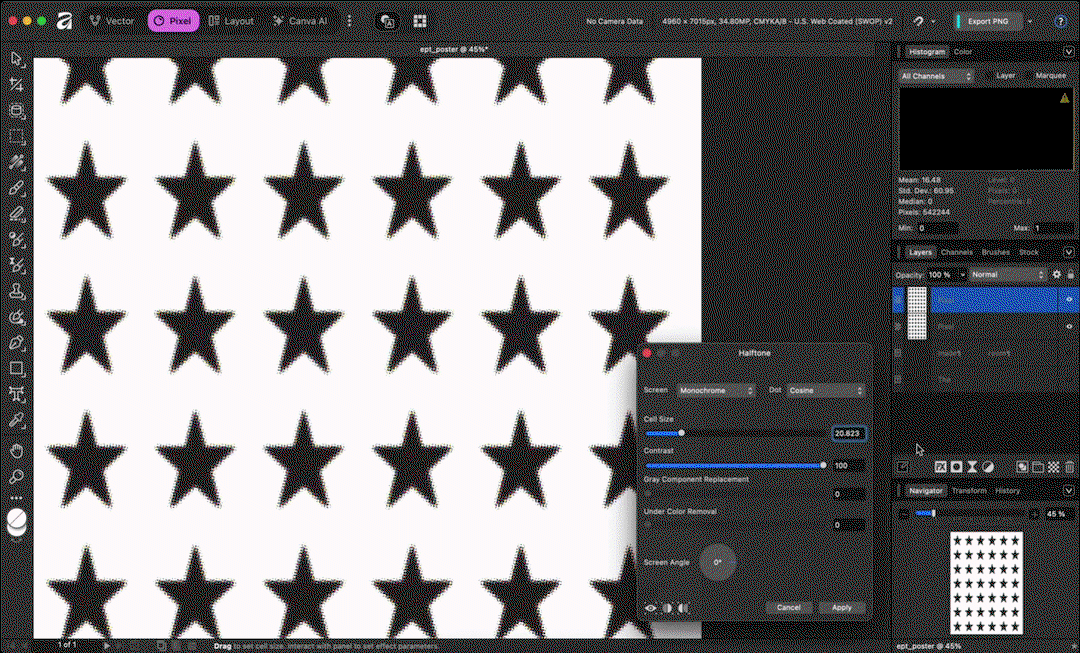Delete layer with trash icon
The height and width of the screenshot is (653, 1080).
coord(1069,467)
